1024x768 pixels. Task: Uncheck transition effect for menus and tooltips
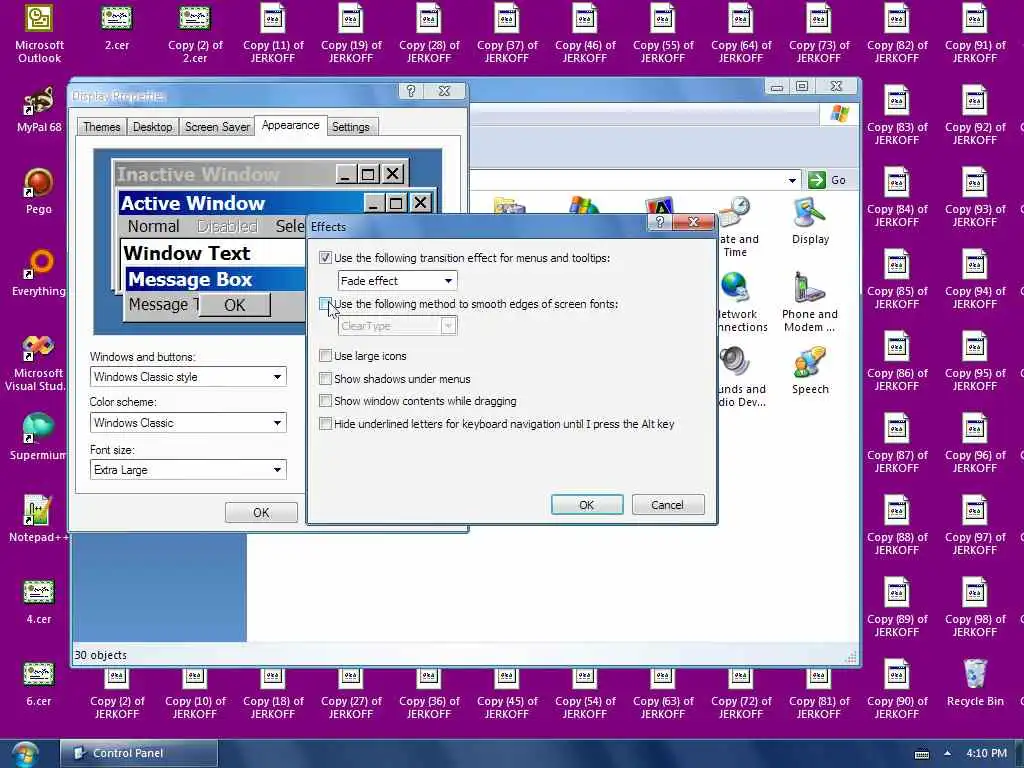[325, 258]
